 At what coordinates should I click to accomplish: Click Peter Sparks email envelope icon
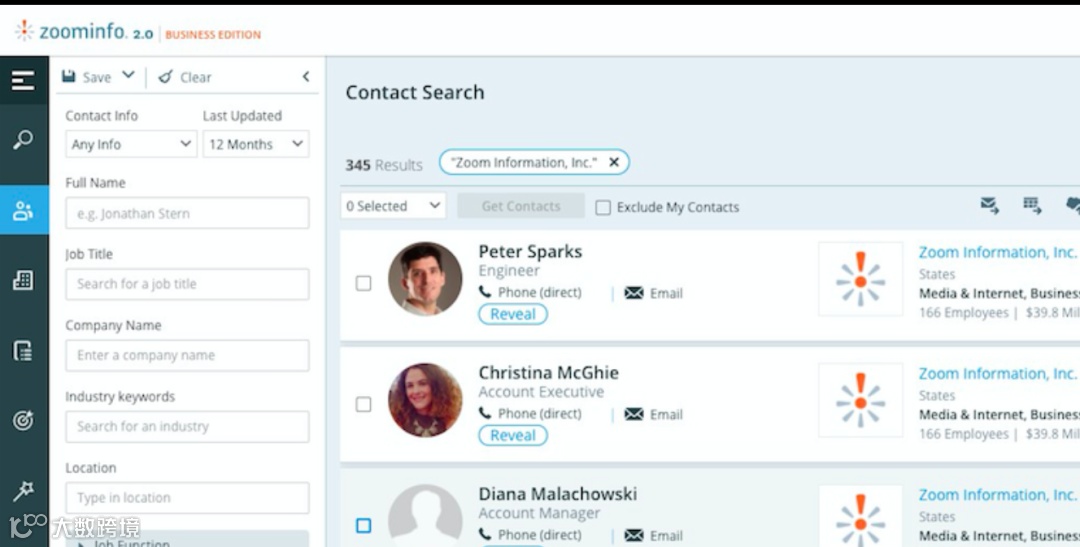[634, 293]
